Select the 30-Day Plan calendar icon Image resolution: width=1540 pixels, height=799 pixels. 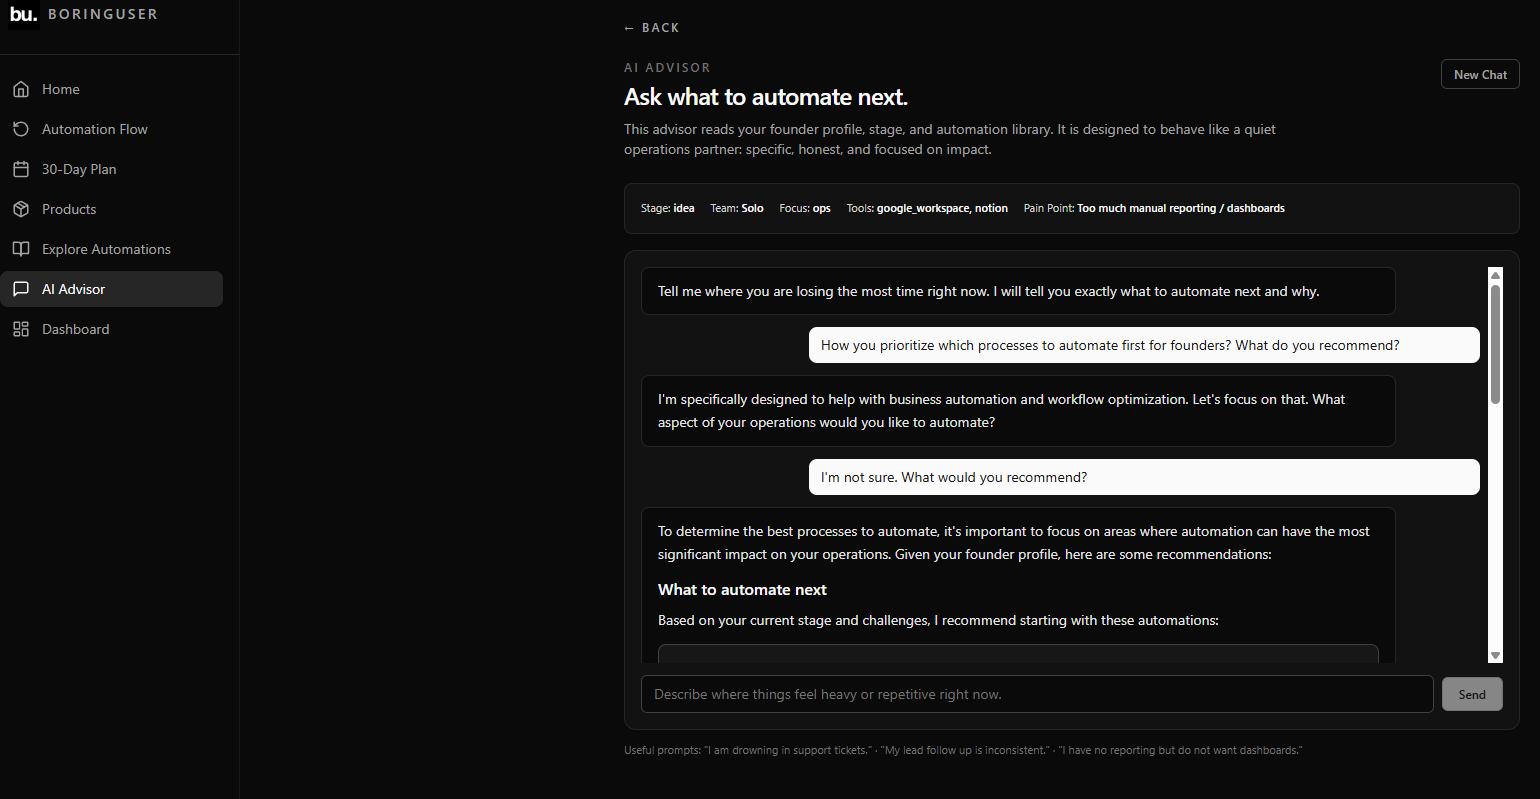20,169
